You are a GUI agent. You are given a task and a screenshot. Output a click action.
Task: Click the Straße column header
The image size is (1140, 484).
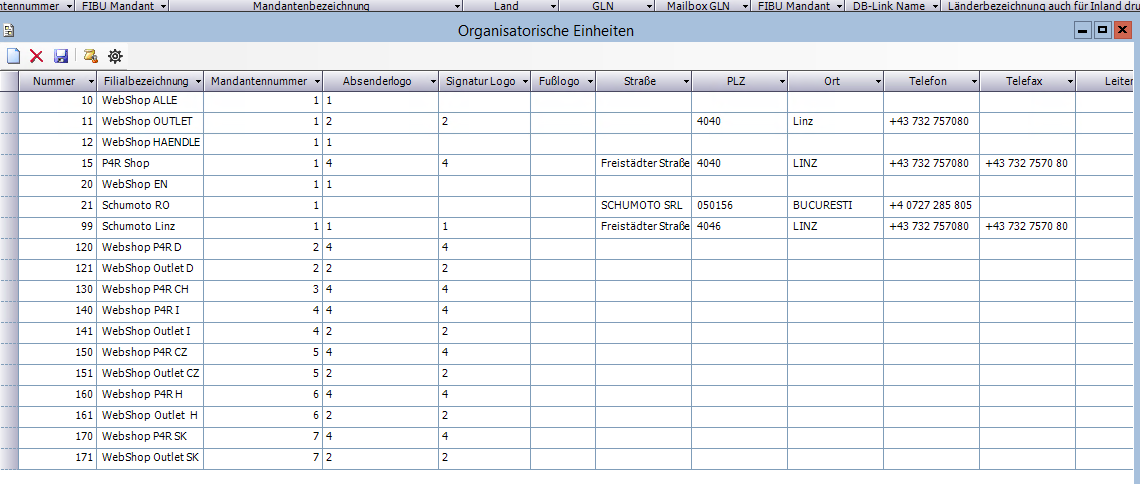638,81
